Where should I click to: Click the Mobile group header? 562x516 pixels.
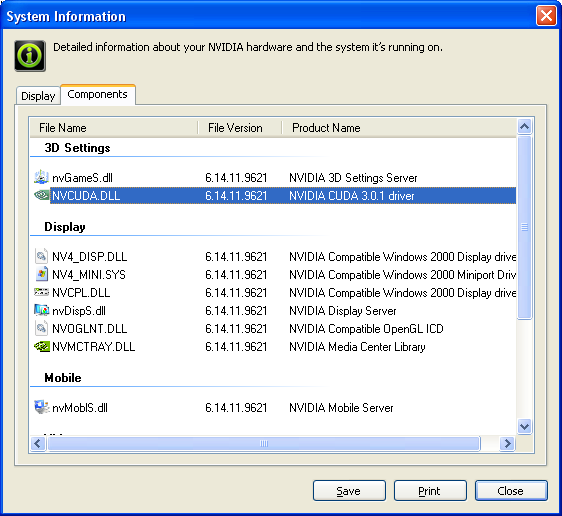coord(63,378)
